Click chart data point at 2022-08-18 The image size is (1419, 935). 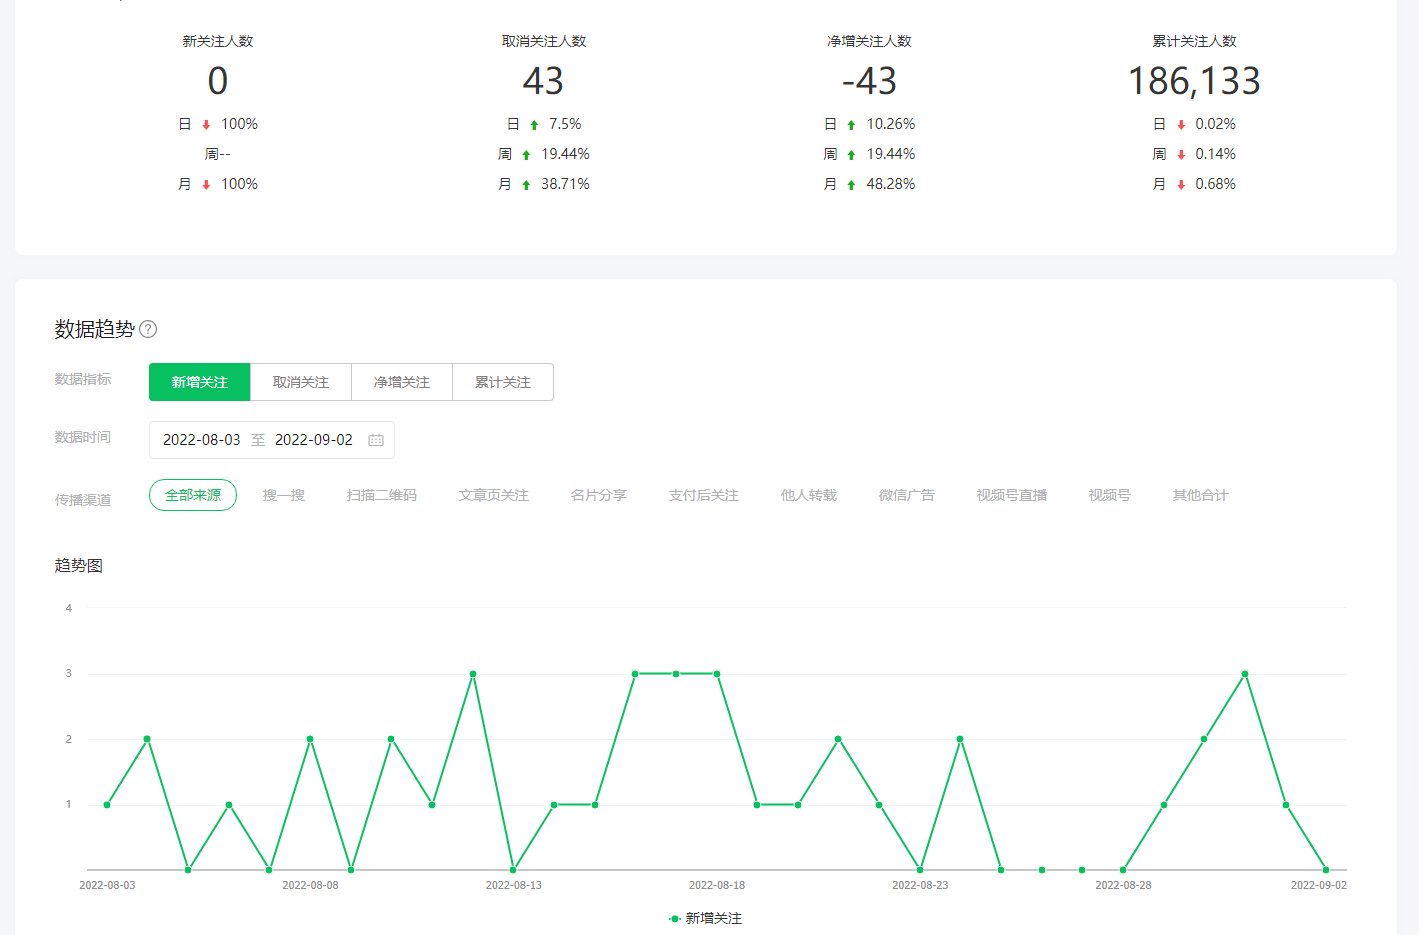717,674
